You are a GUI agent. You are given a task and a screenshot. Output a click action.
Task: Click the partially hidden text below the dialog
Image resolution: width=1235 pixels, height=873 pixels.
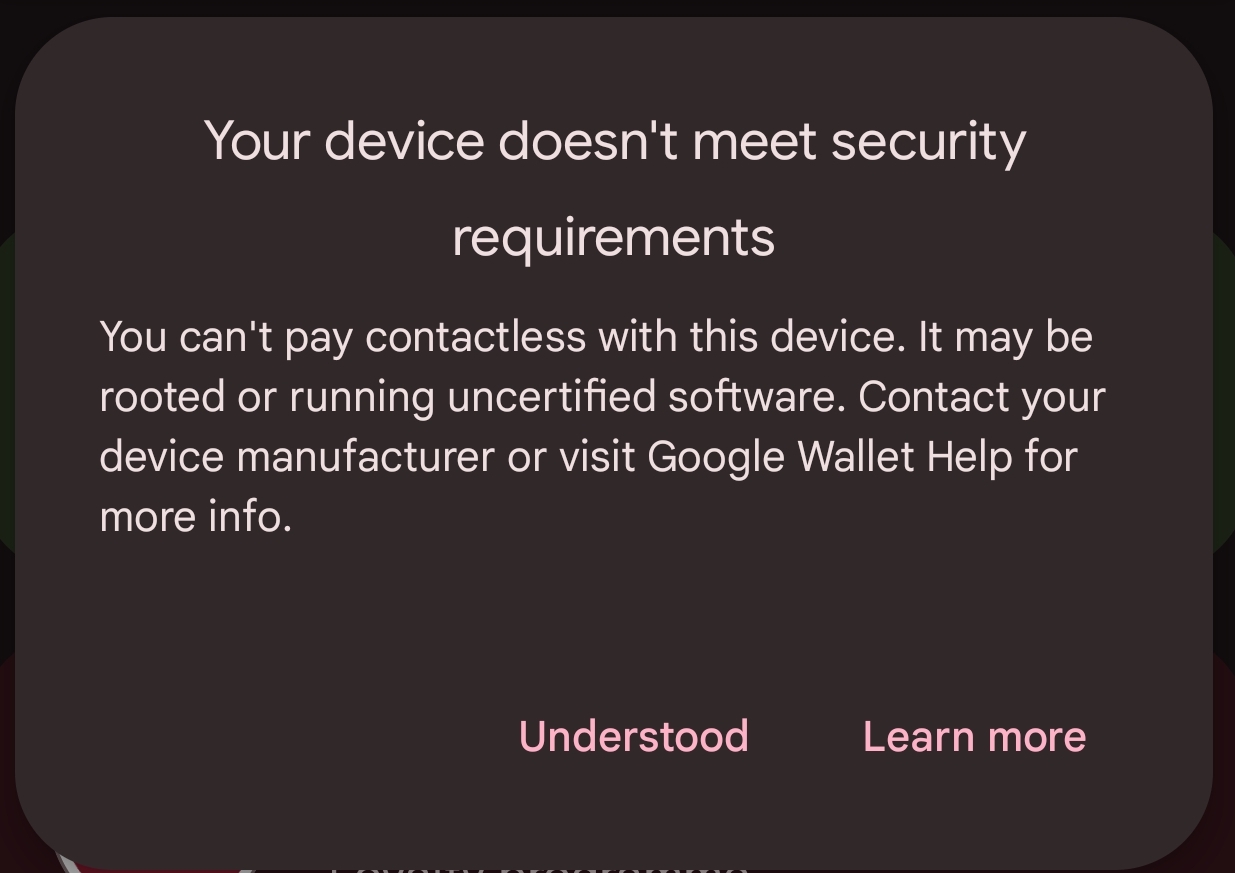[540, 866]
